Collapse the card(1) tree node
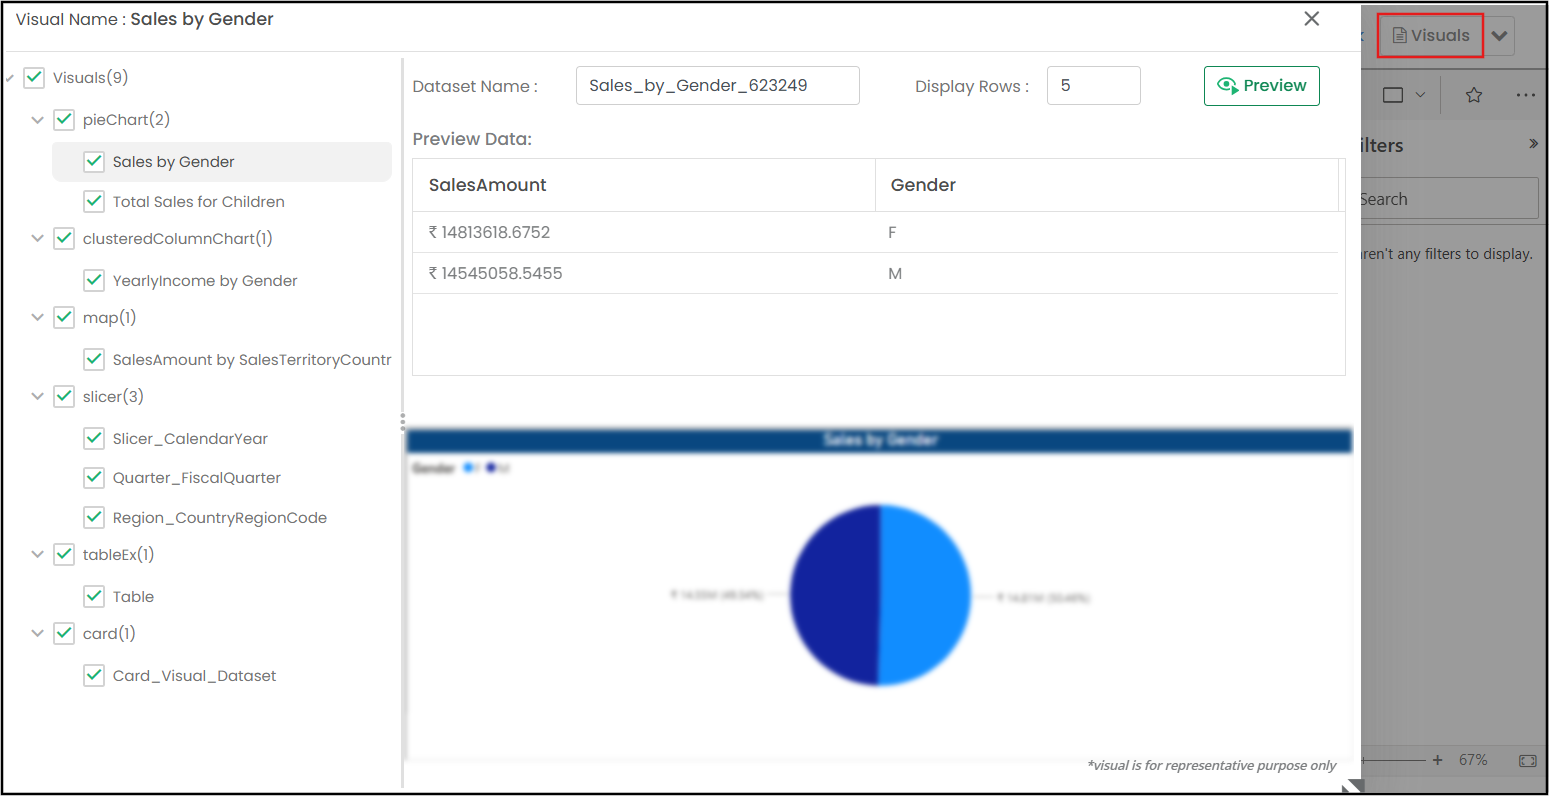The height and width of the screenshot is (796, 1549). click(x=38, y=634)
